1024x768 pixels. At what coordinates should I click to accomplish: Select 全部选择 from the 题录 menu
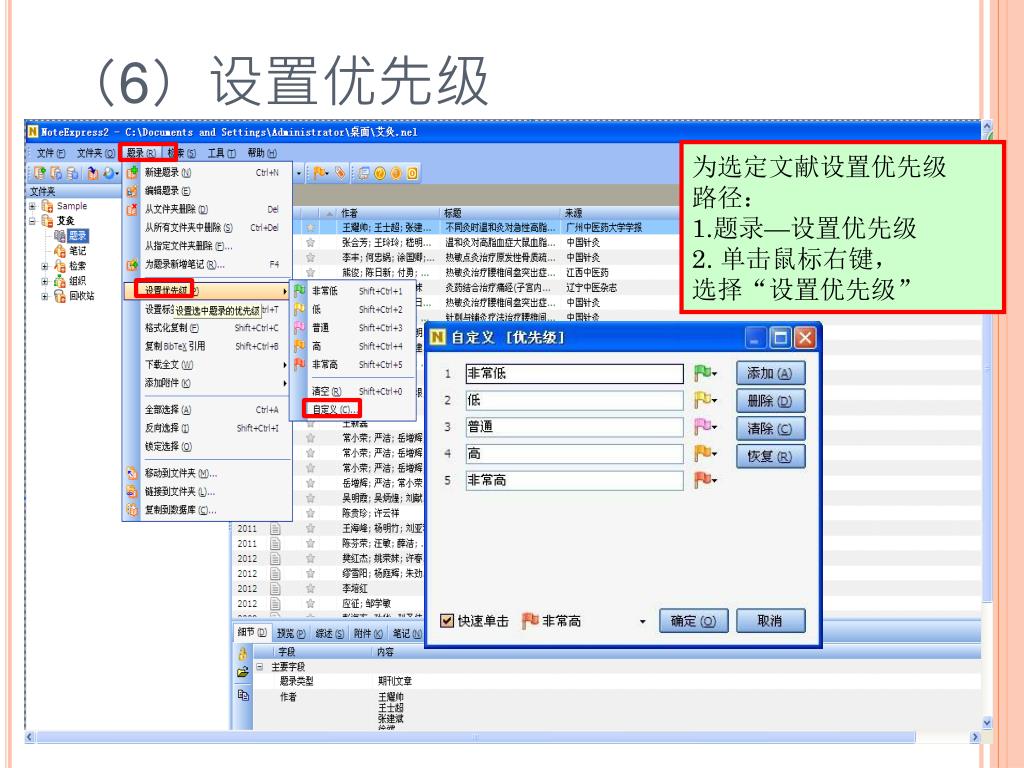point(207,409)
